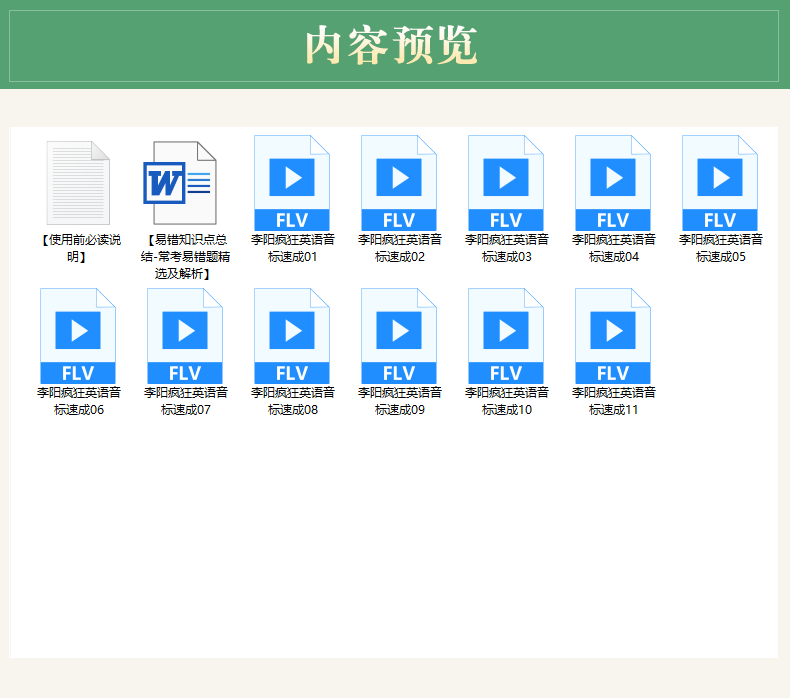Click the label 李阳疯狂英语音标速成08
The image size is (790, 698).
[293, 401]
